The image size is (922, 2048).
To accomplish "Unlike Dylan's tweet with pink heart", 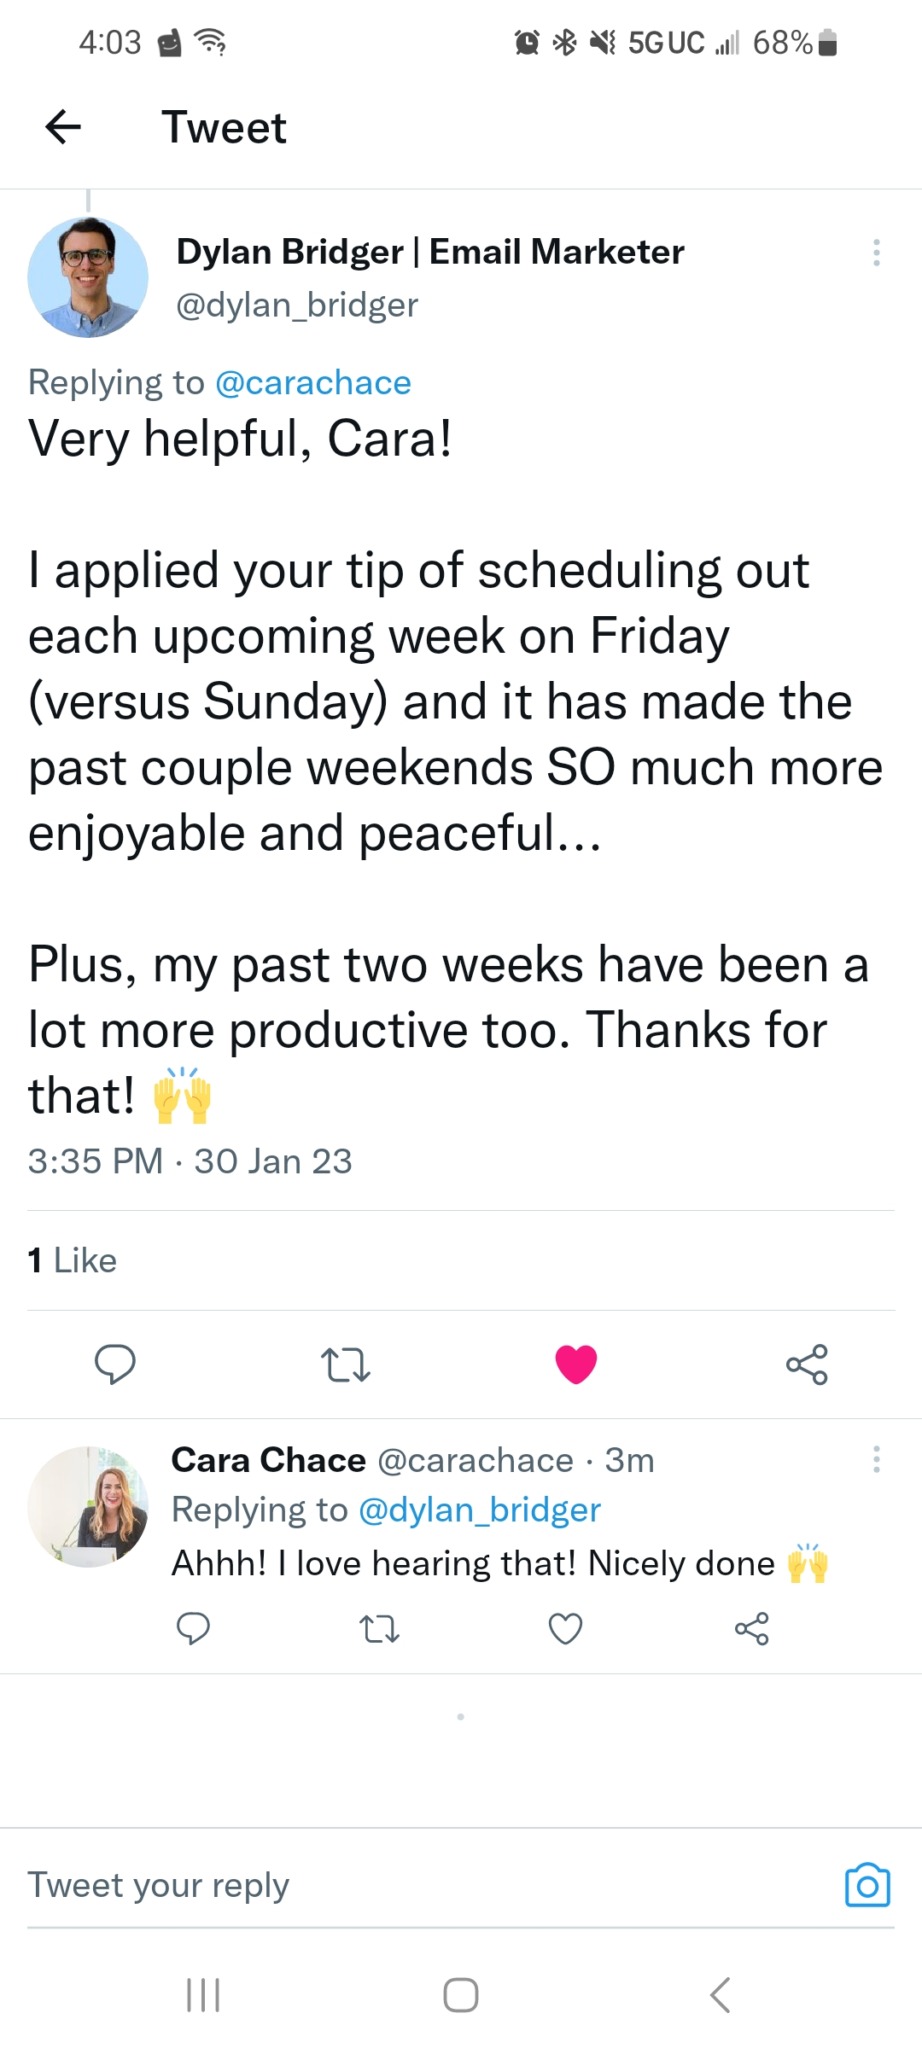I will pos(575,1364).
